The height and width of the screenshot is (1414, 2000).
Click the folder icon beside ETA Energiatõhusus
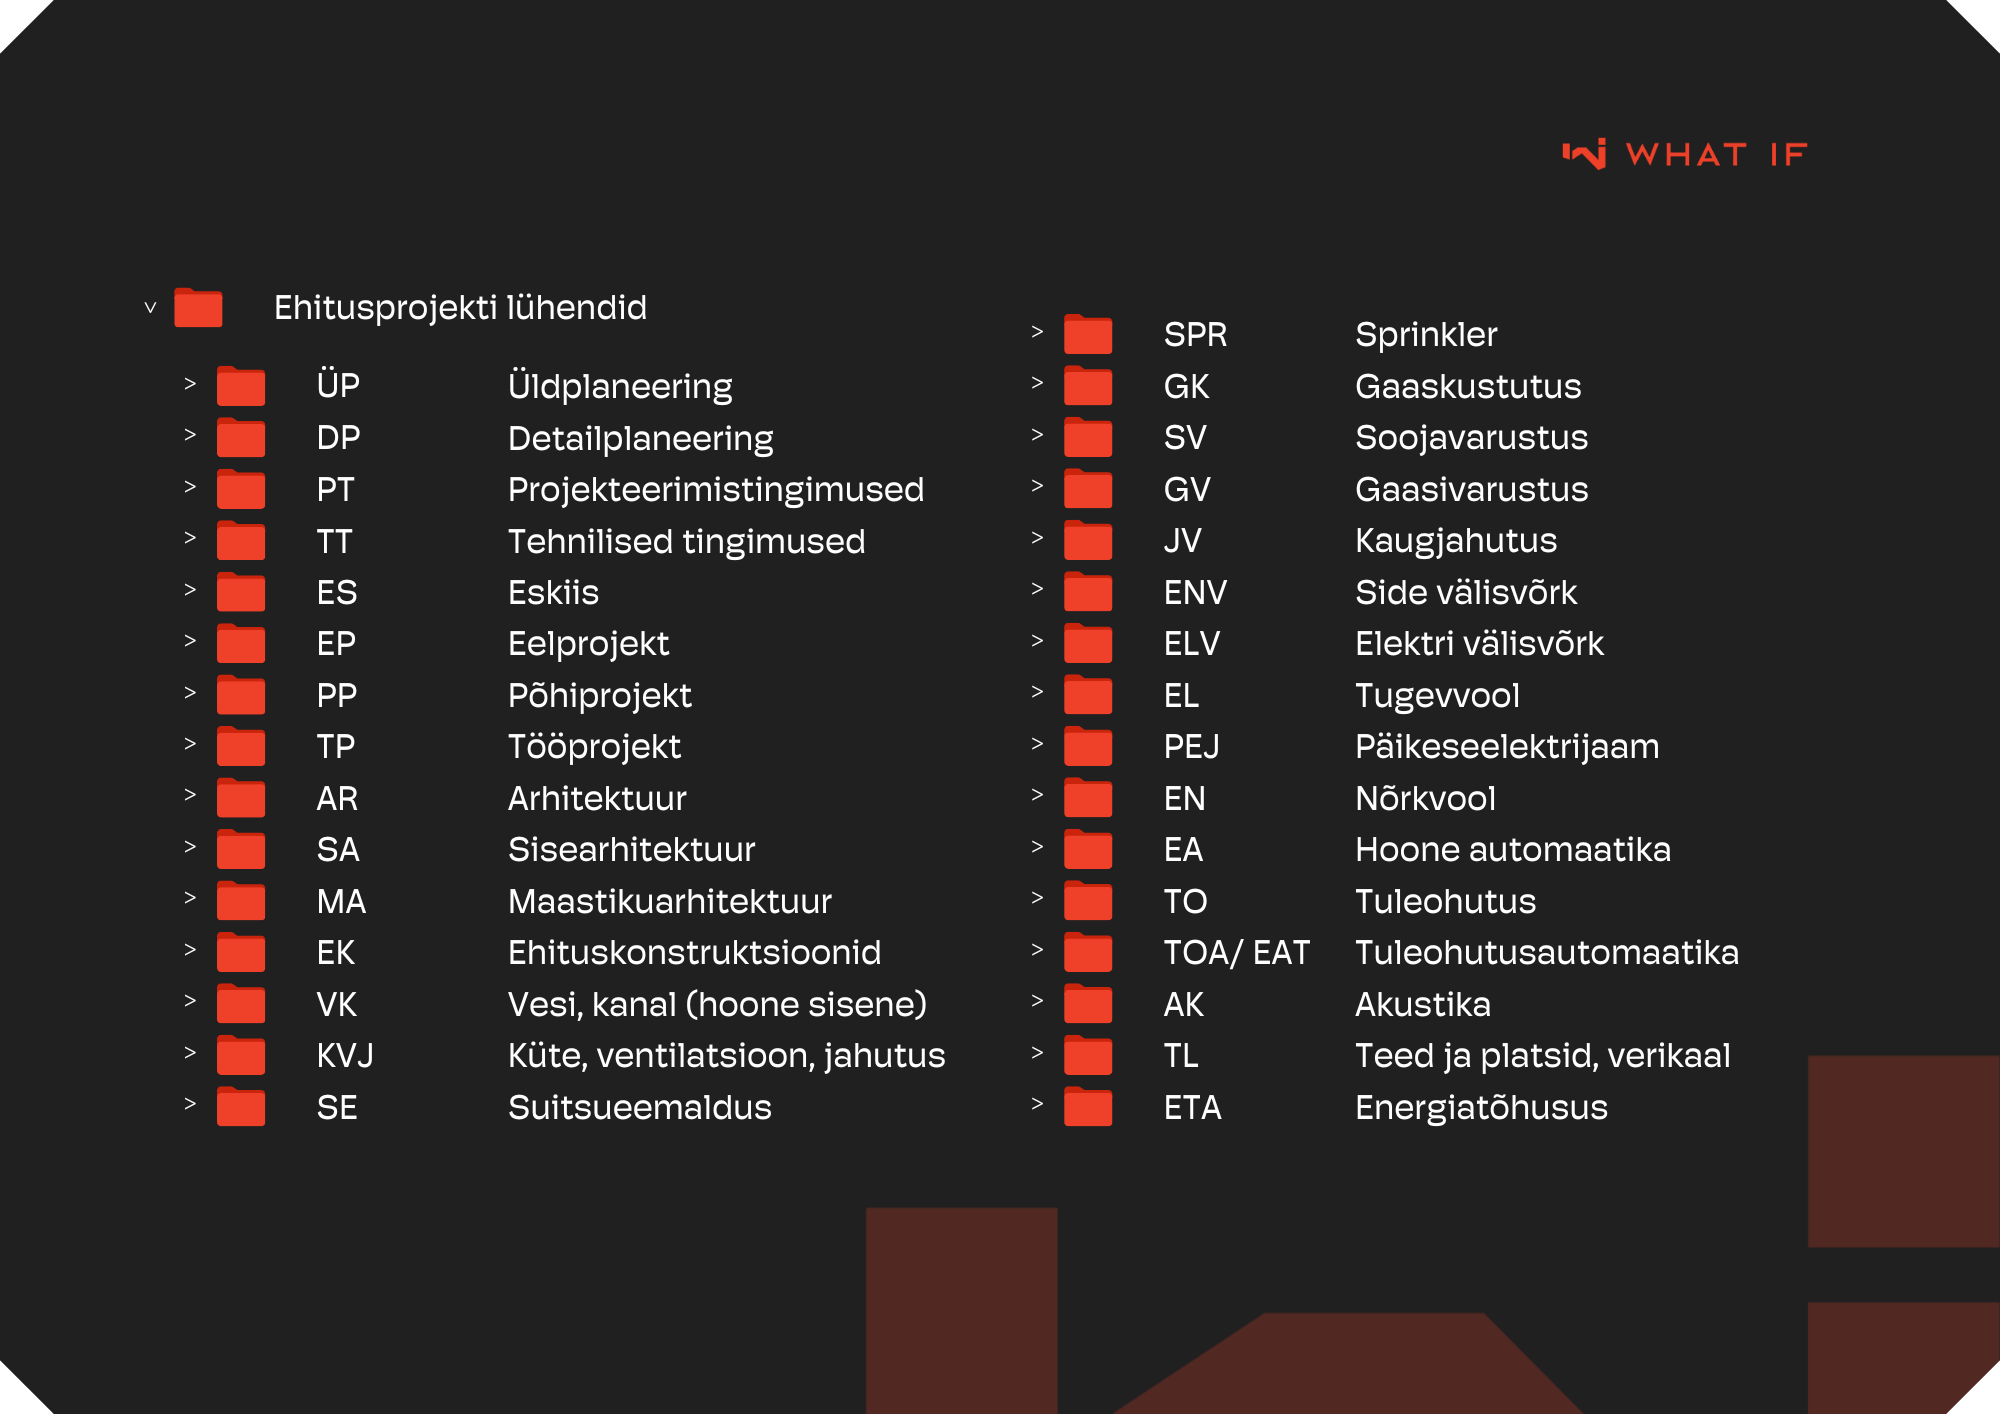point(1088,1108)
